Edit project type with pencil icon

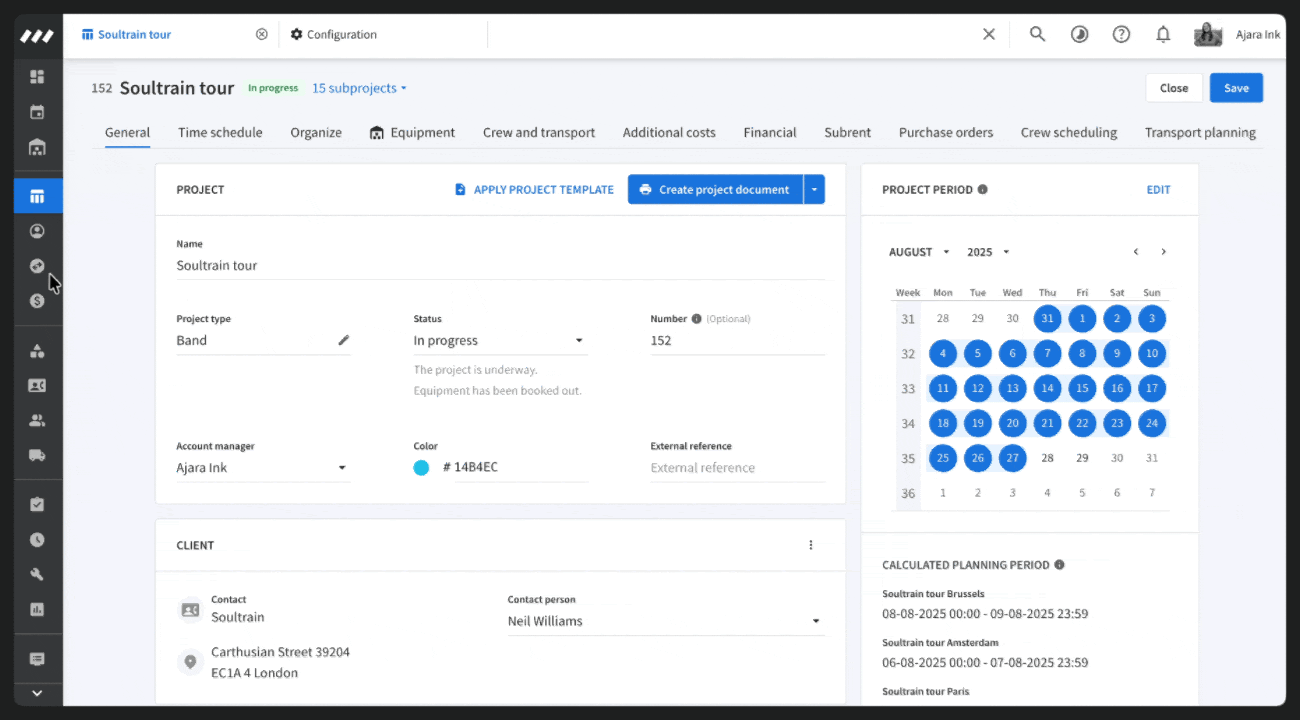343,340
